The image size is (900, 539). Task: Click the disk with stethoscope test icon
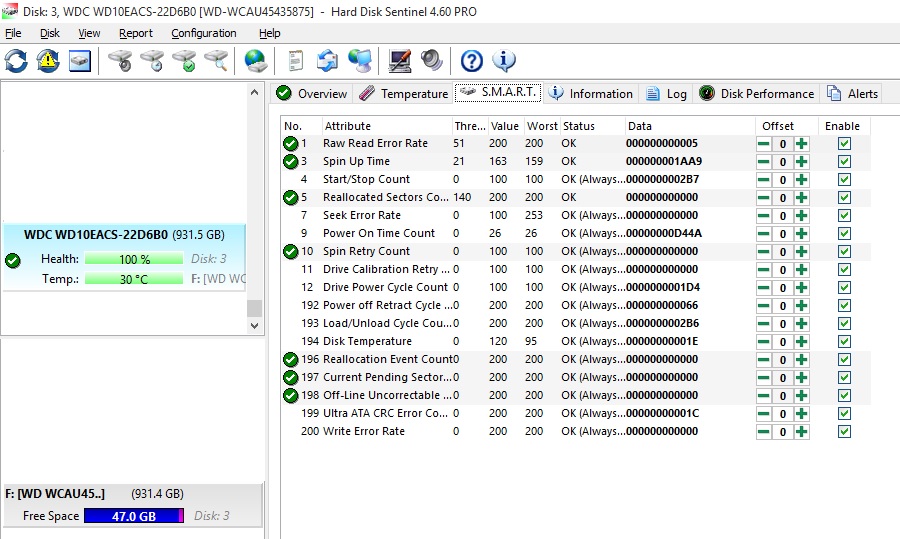tap(120, 60)
